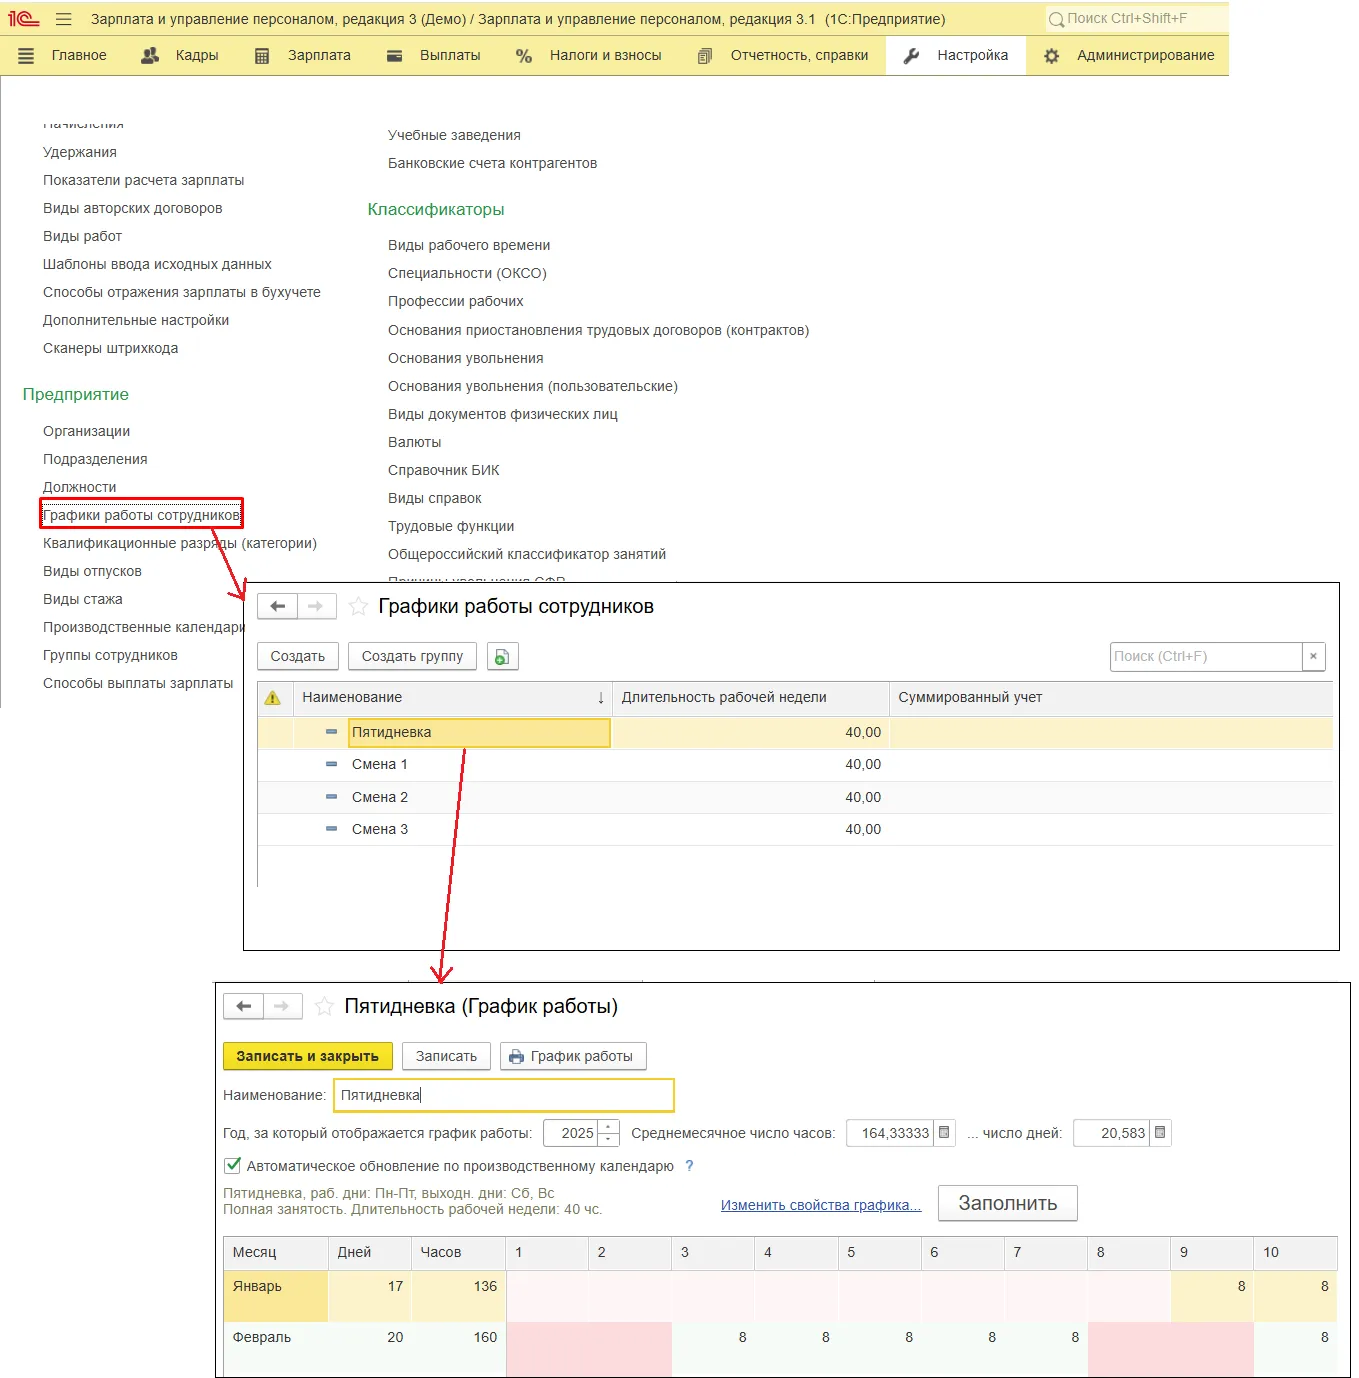
Task: Sort by the Наименование column header
Action: [453, 697]
